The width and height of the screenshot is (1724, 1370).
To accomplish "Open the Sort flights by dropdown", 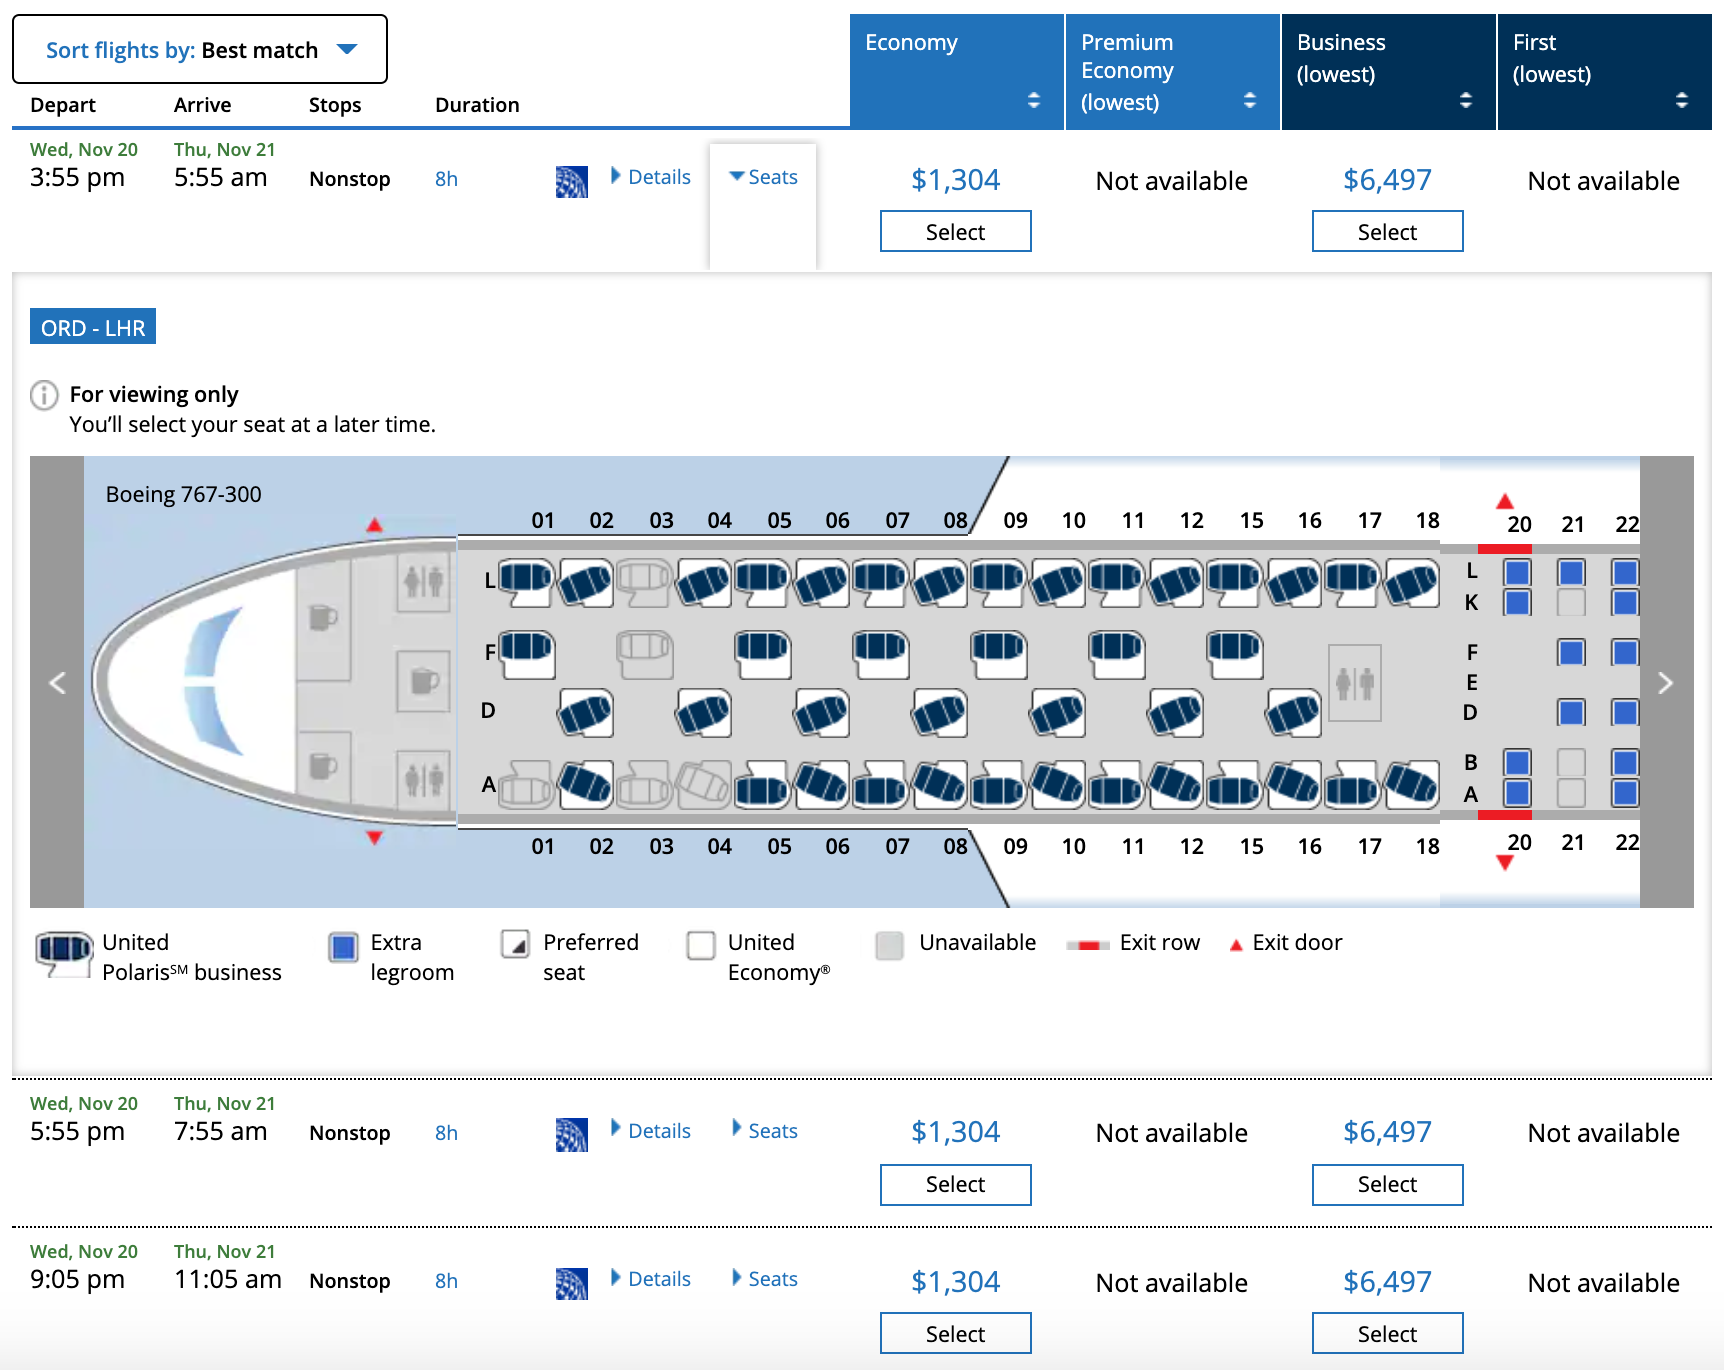I will click(200, 50).
